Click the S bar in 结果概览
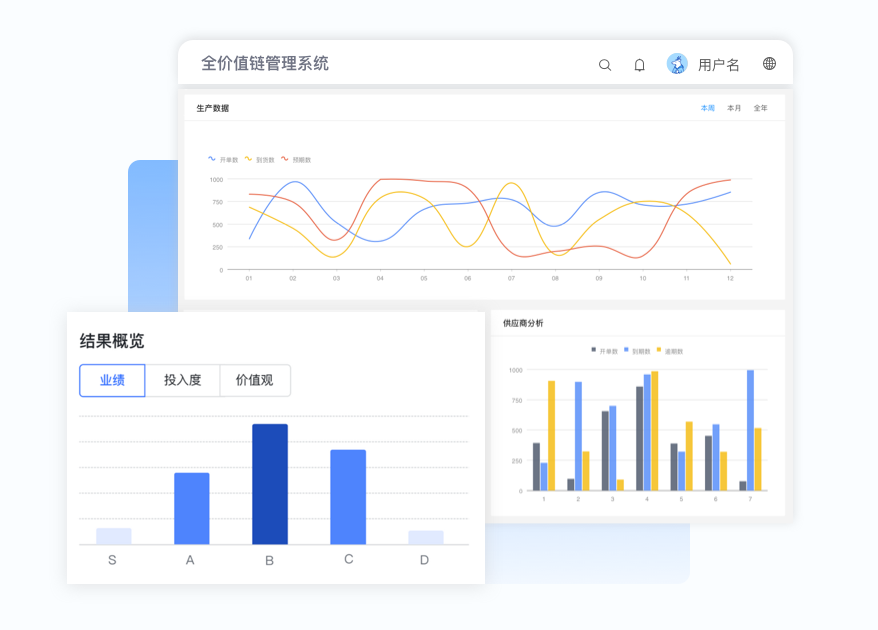Viewport: 878px width, 630px height. click(114, 536)
